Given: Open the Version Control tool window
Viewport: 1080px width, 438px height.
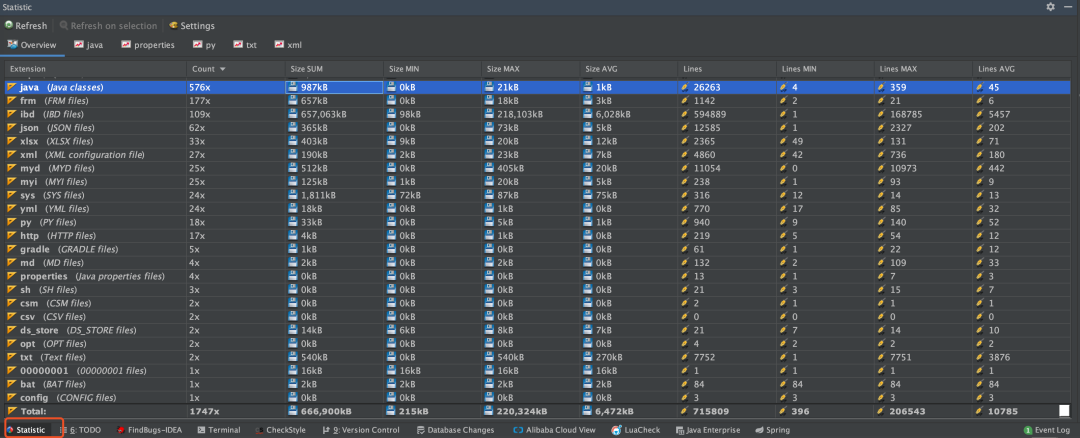Looking at the screenshot, I should click(360, 430).
